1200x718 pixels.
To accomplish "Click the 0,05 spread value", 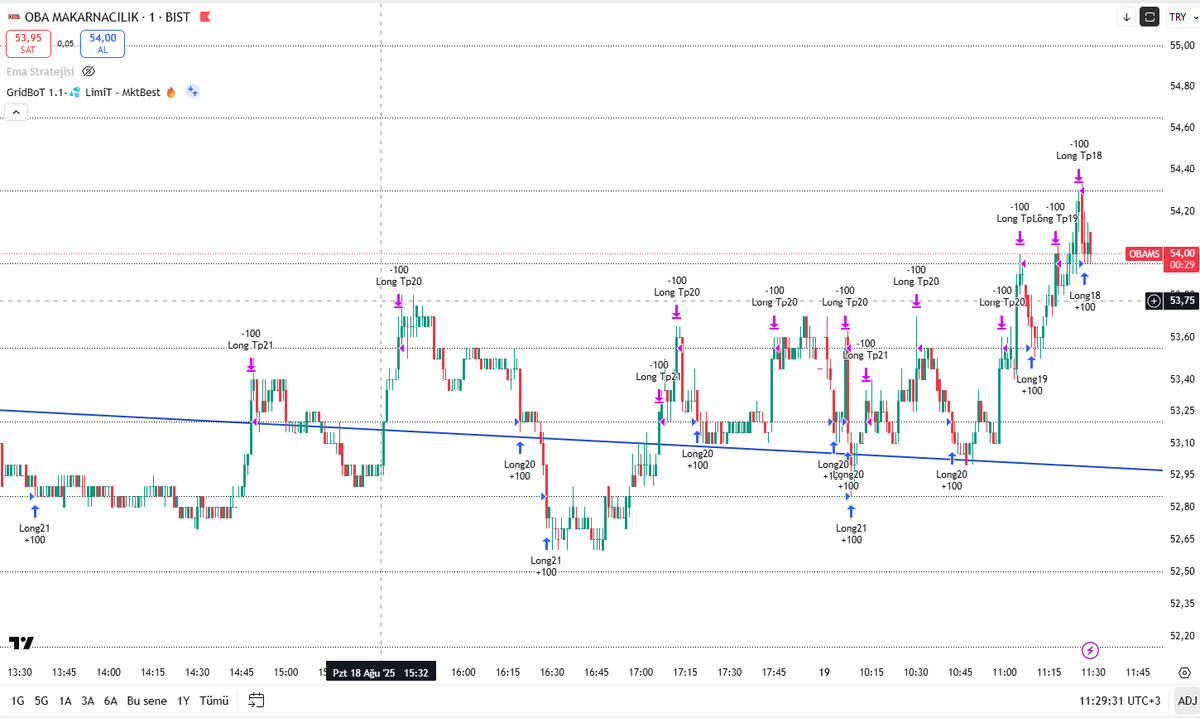I will [66, 43].
